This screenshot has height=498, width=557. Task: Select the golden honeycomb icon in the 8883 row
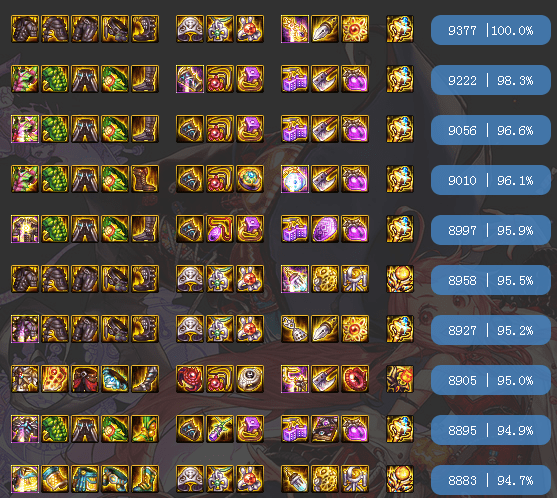click(x=325, y=479)
